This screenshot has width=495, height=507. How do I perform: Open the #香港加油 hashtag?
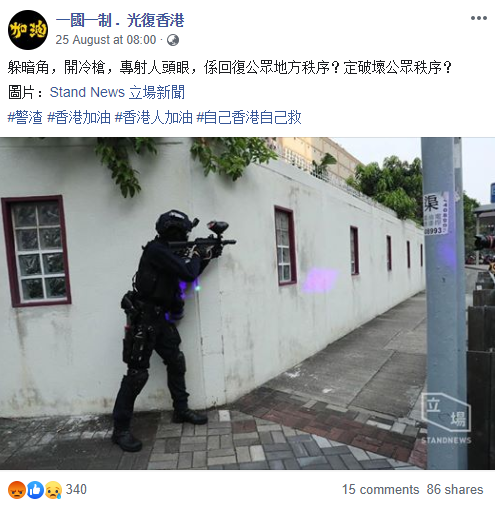79,118
